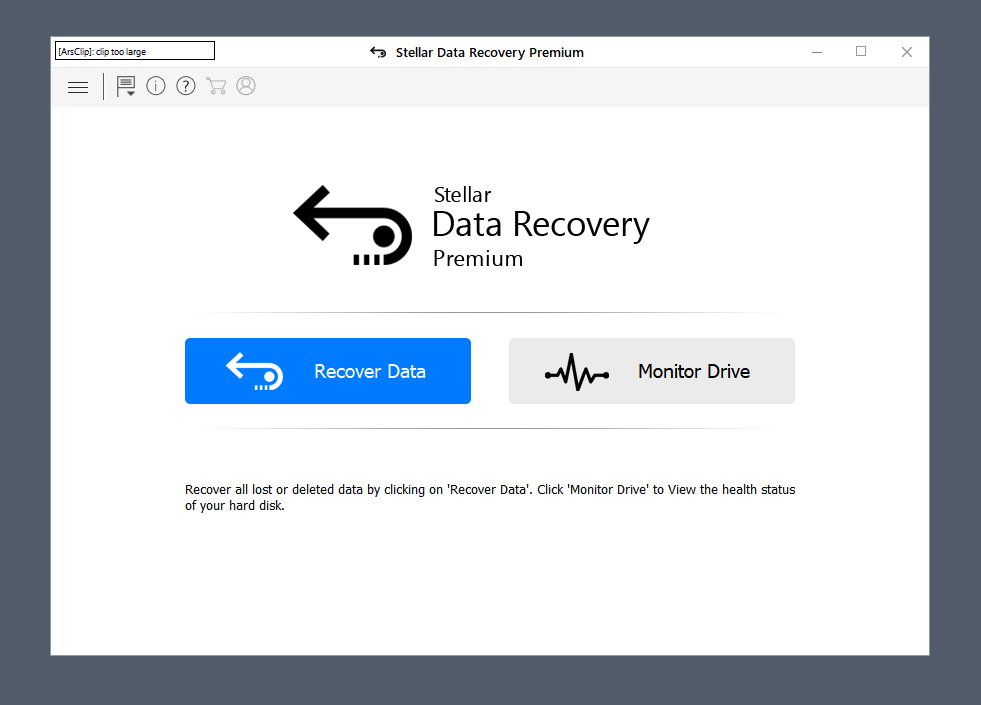This screenshot has height=705, width=981.
Task: Close the Stellar Data Recovery window
Action: pyautogui.click(x=907, y=52)
